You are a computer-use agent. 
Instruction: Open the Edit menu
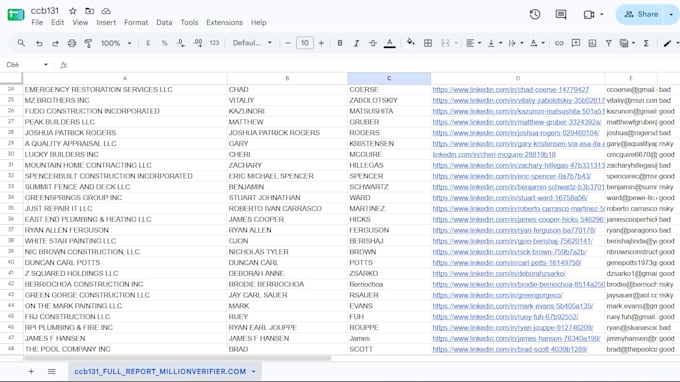click(x=57, y=23)
